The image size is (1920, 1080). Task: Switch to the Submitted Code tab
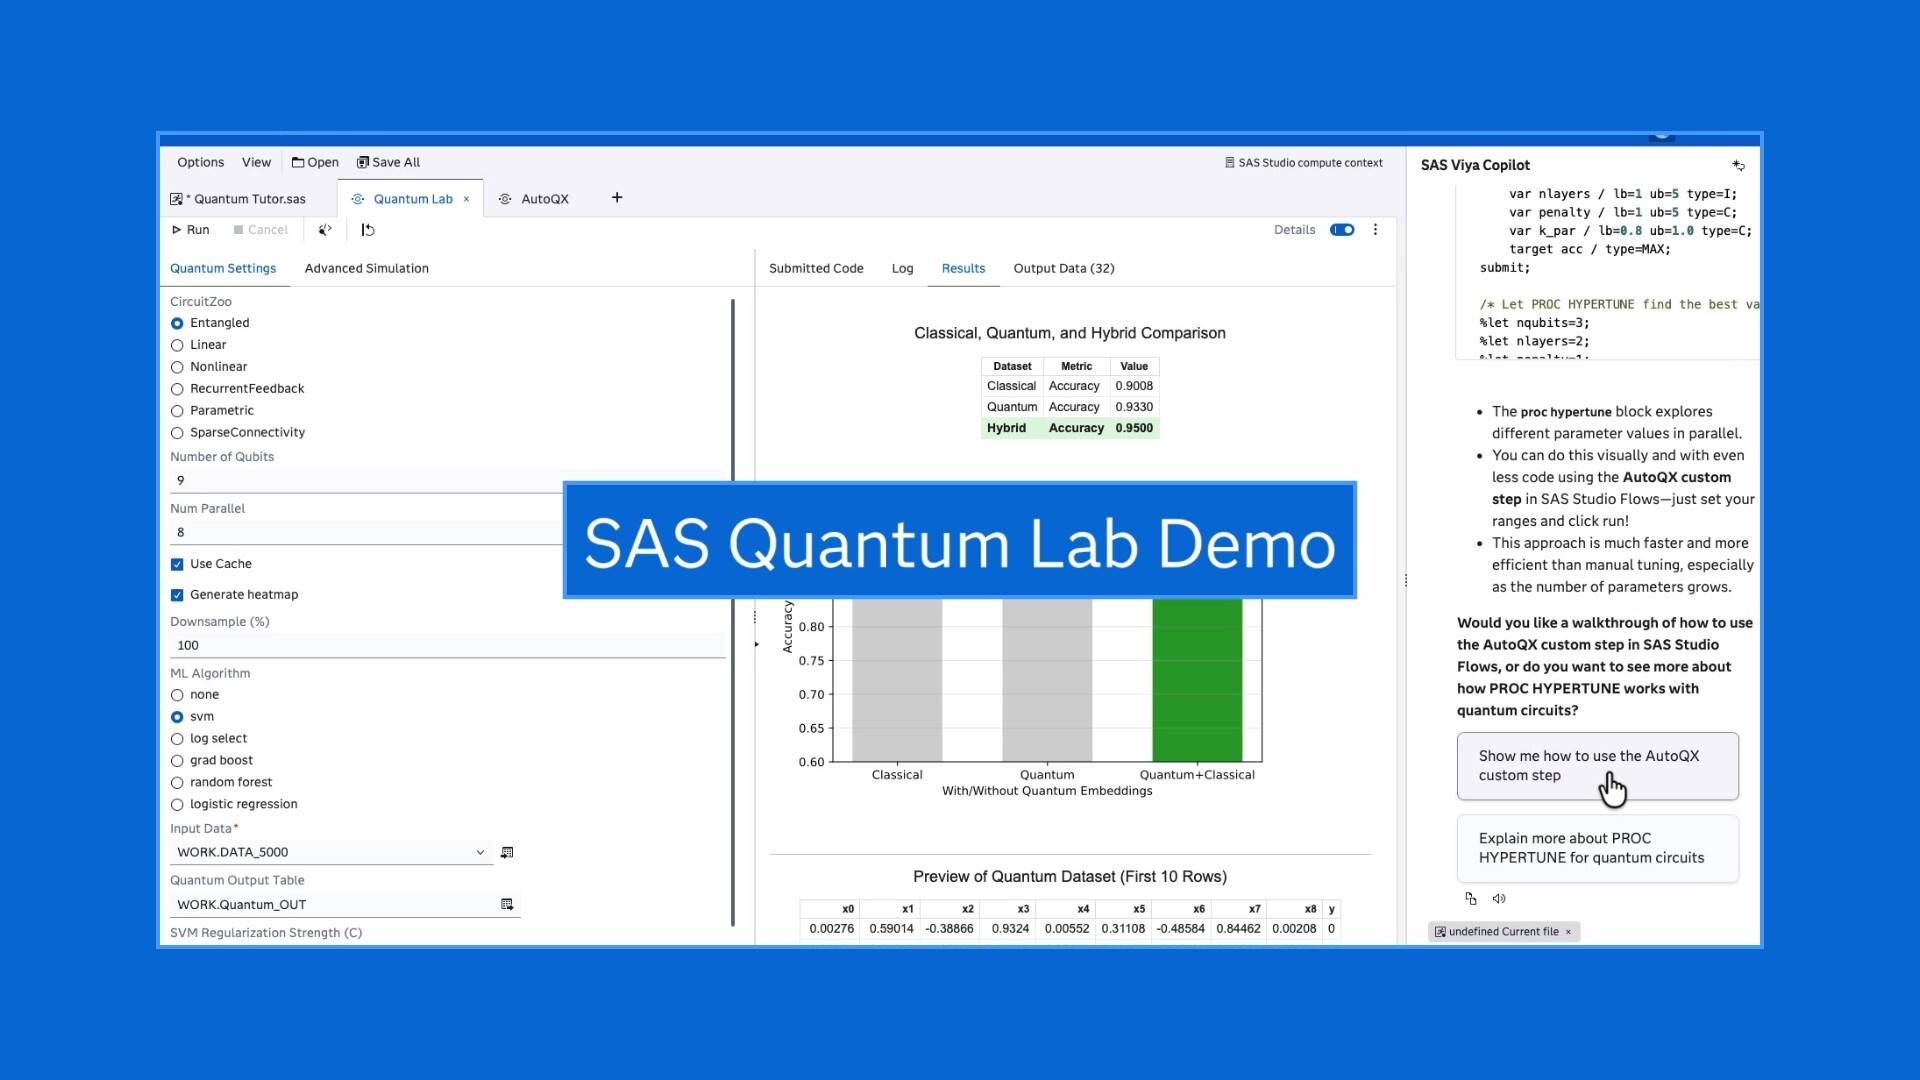(816, 268)
